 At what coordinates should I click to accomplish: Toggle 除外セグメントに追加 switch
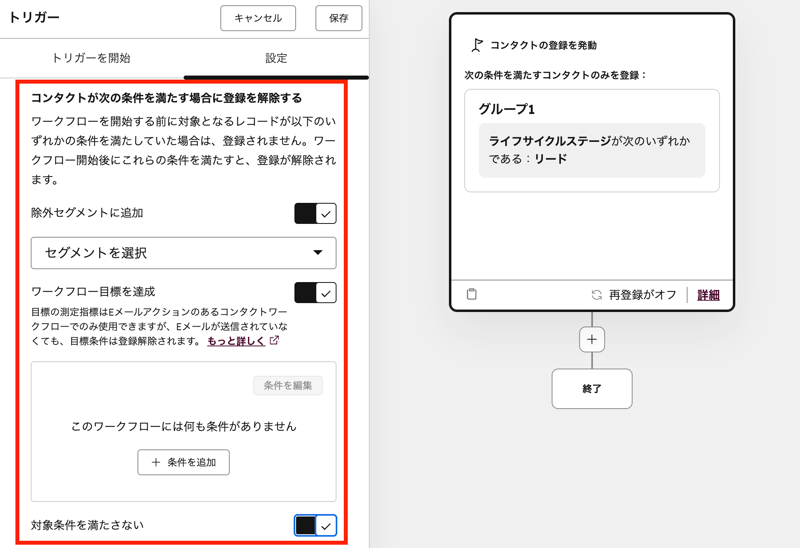point(315,213)
